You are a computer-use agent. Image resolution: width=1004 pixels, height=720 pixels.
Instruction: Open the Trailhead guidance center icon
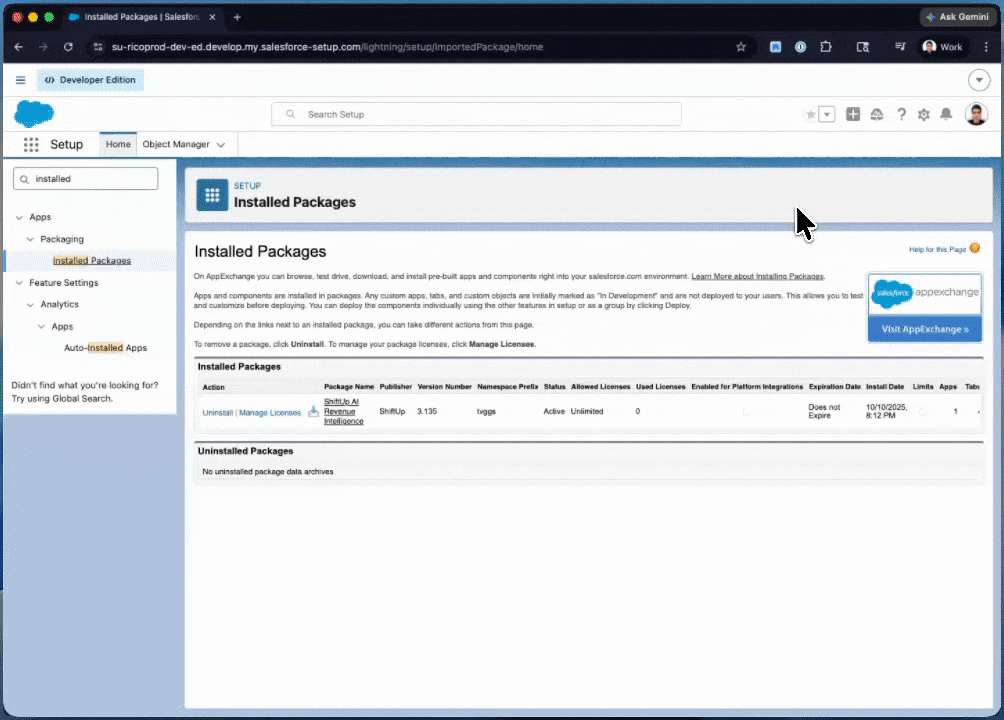(877, 114)
